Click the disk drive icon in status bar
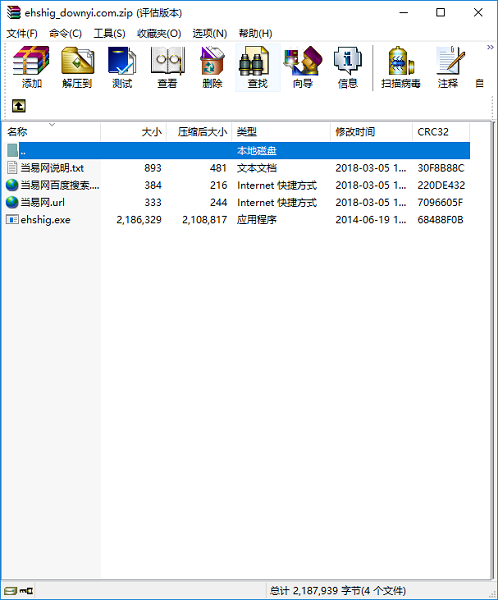Image resolution: width=498 pixels, height=600 pixels. tap(10, 590)
